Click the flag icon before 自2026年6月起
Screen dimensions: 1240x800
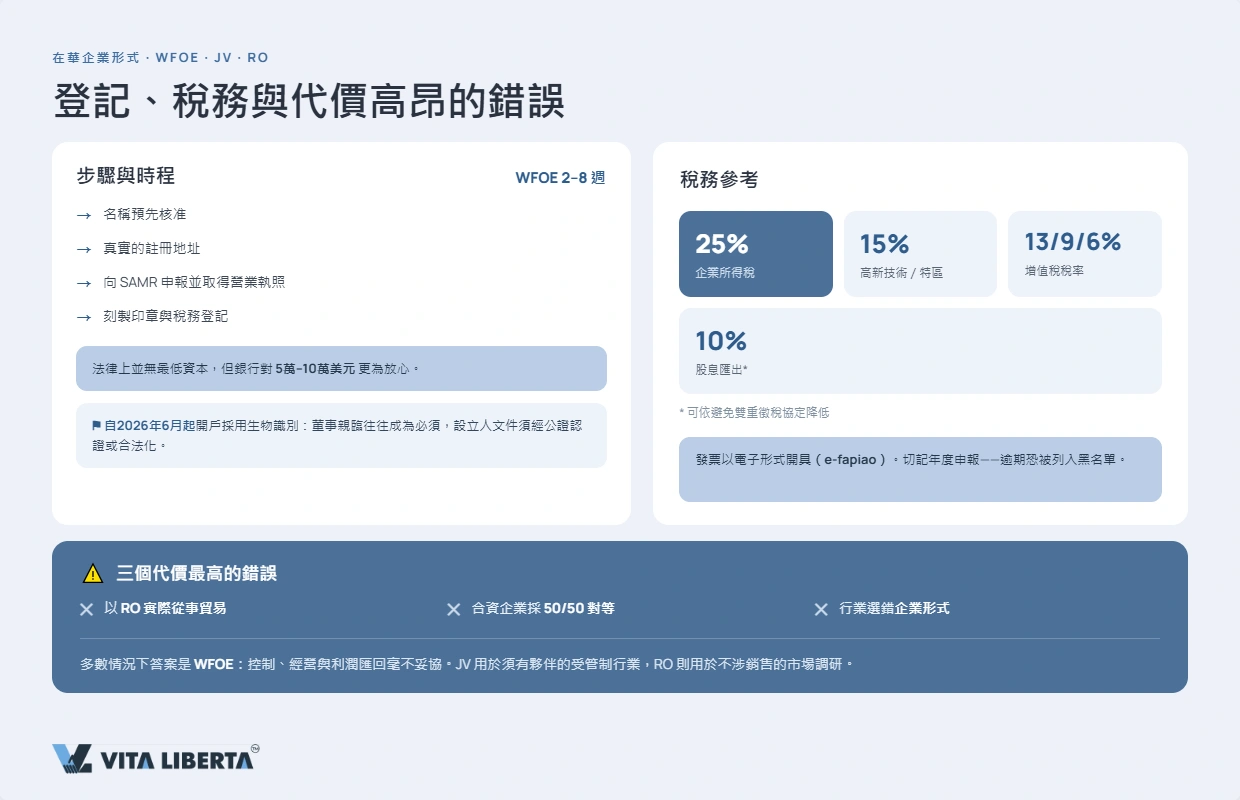click(97, 425)
